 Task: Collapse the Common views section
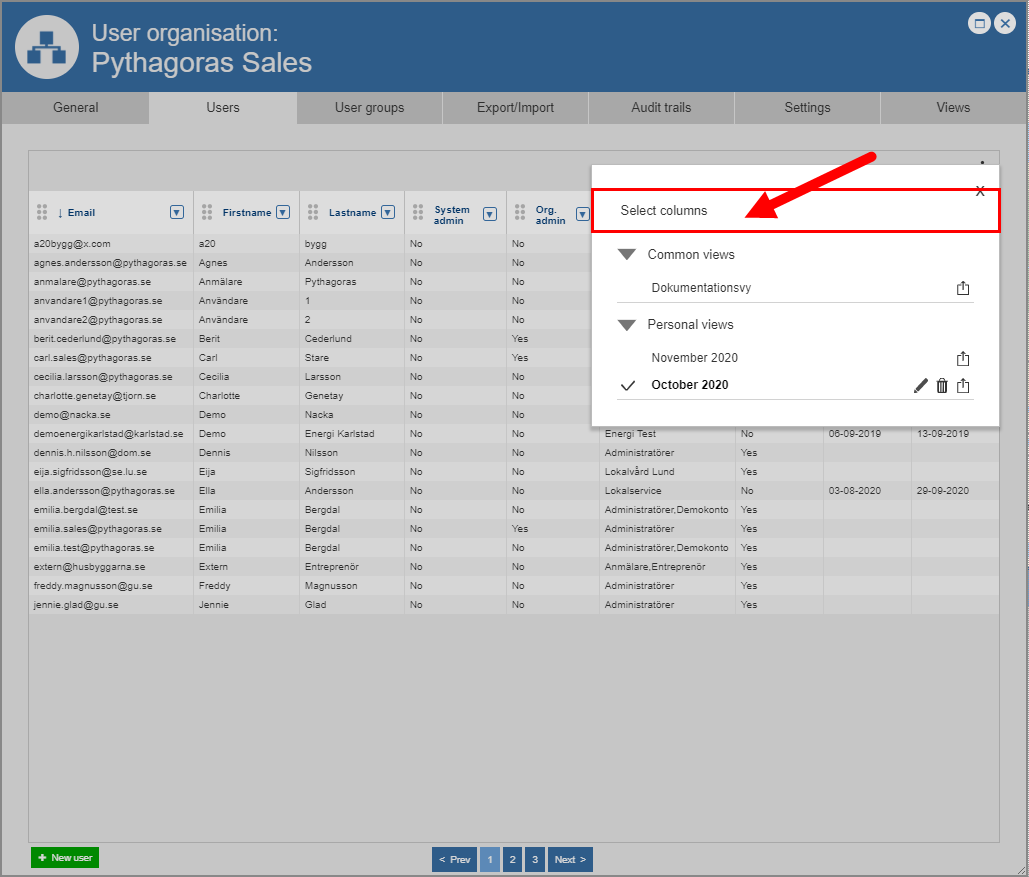tap(627, 255)
